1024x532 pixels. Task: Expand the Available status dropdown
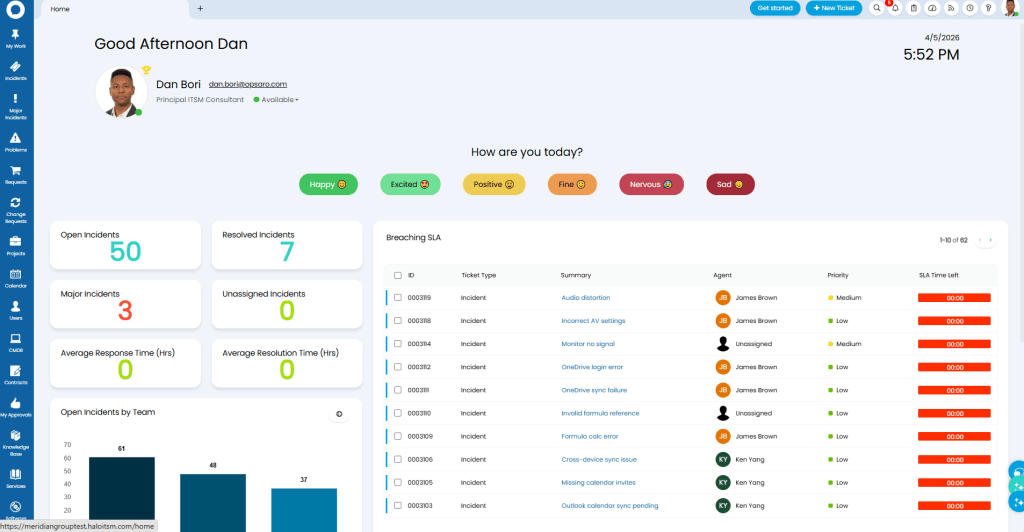(x=279, y=100)
